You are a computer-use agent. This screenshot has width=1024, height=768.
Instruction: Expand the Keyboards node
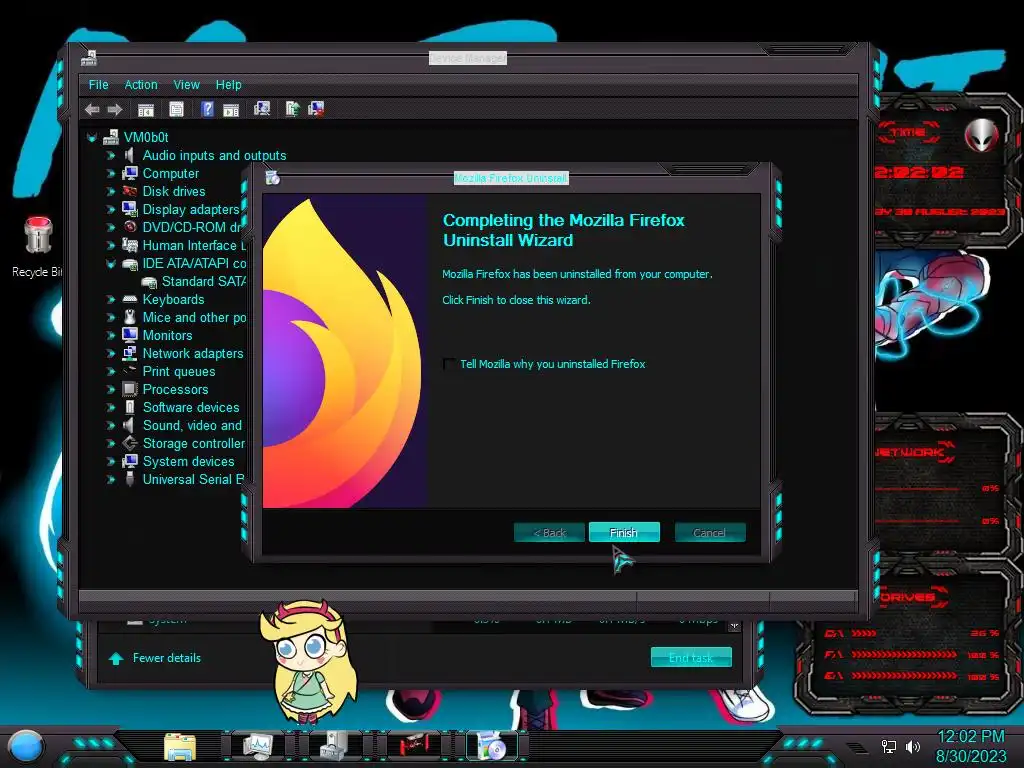point(110,299)
